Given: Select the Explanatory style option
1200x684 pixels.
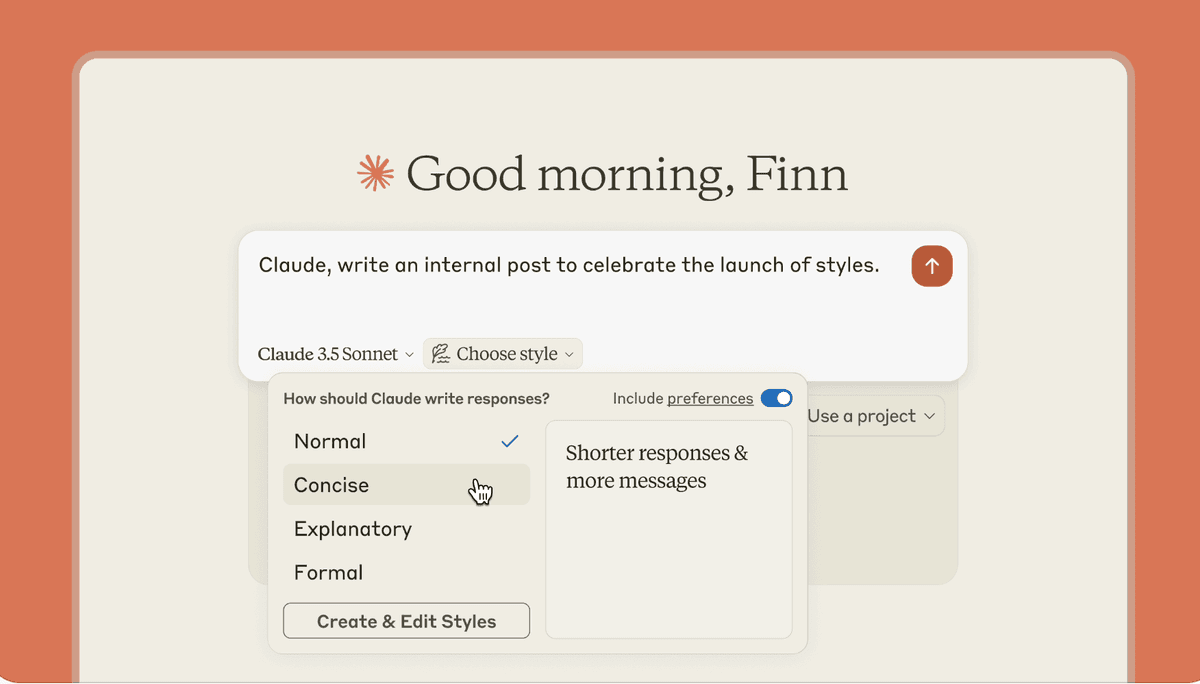Looking at the screenshot, I should (x=352, y=529).
